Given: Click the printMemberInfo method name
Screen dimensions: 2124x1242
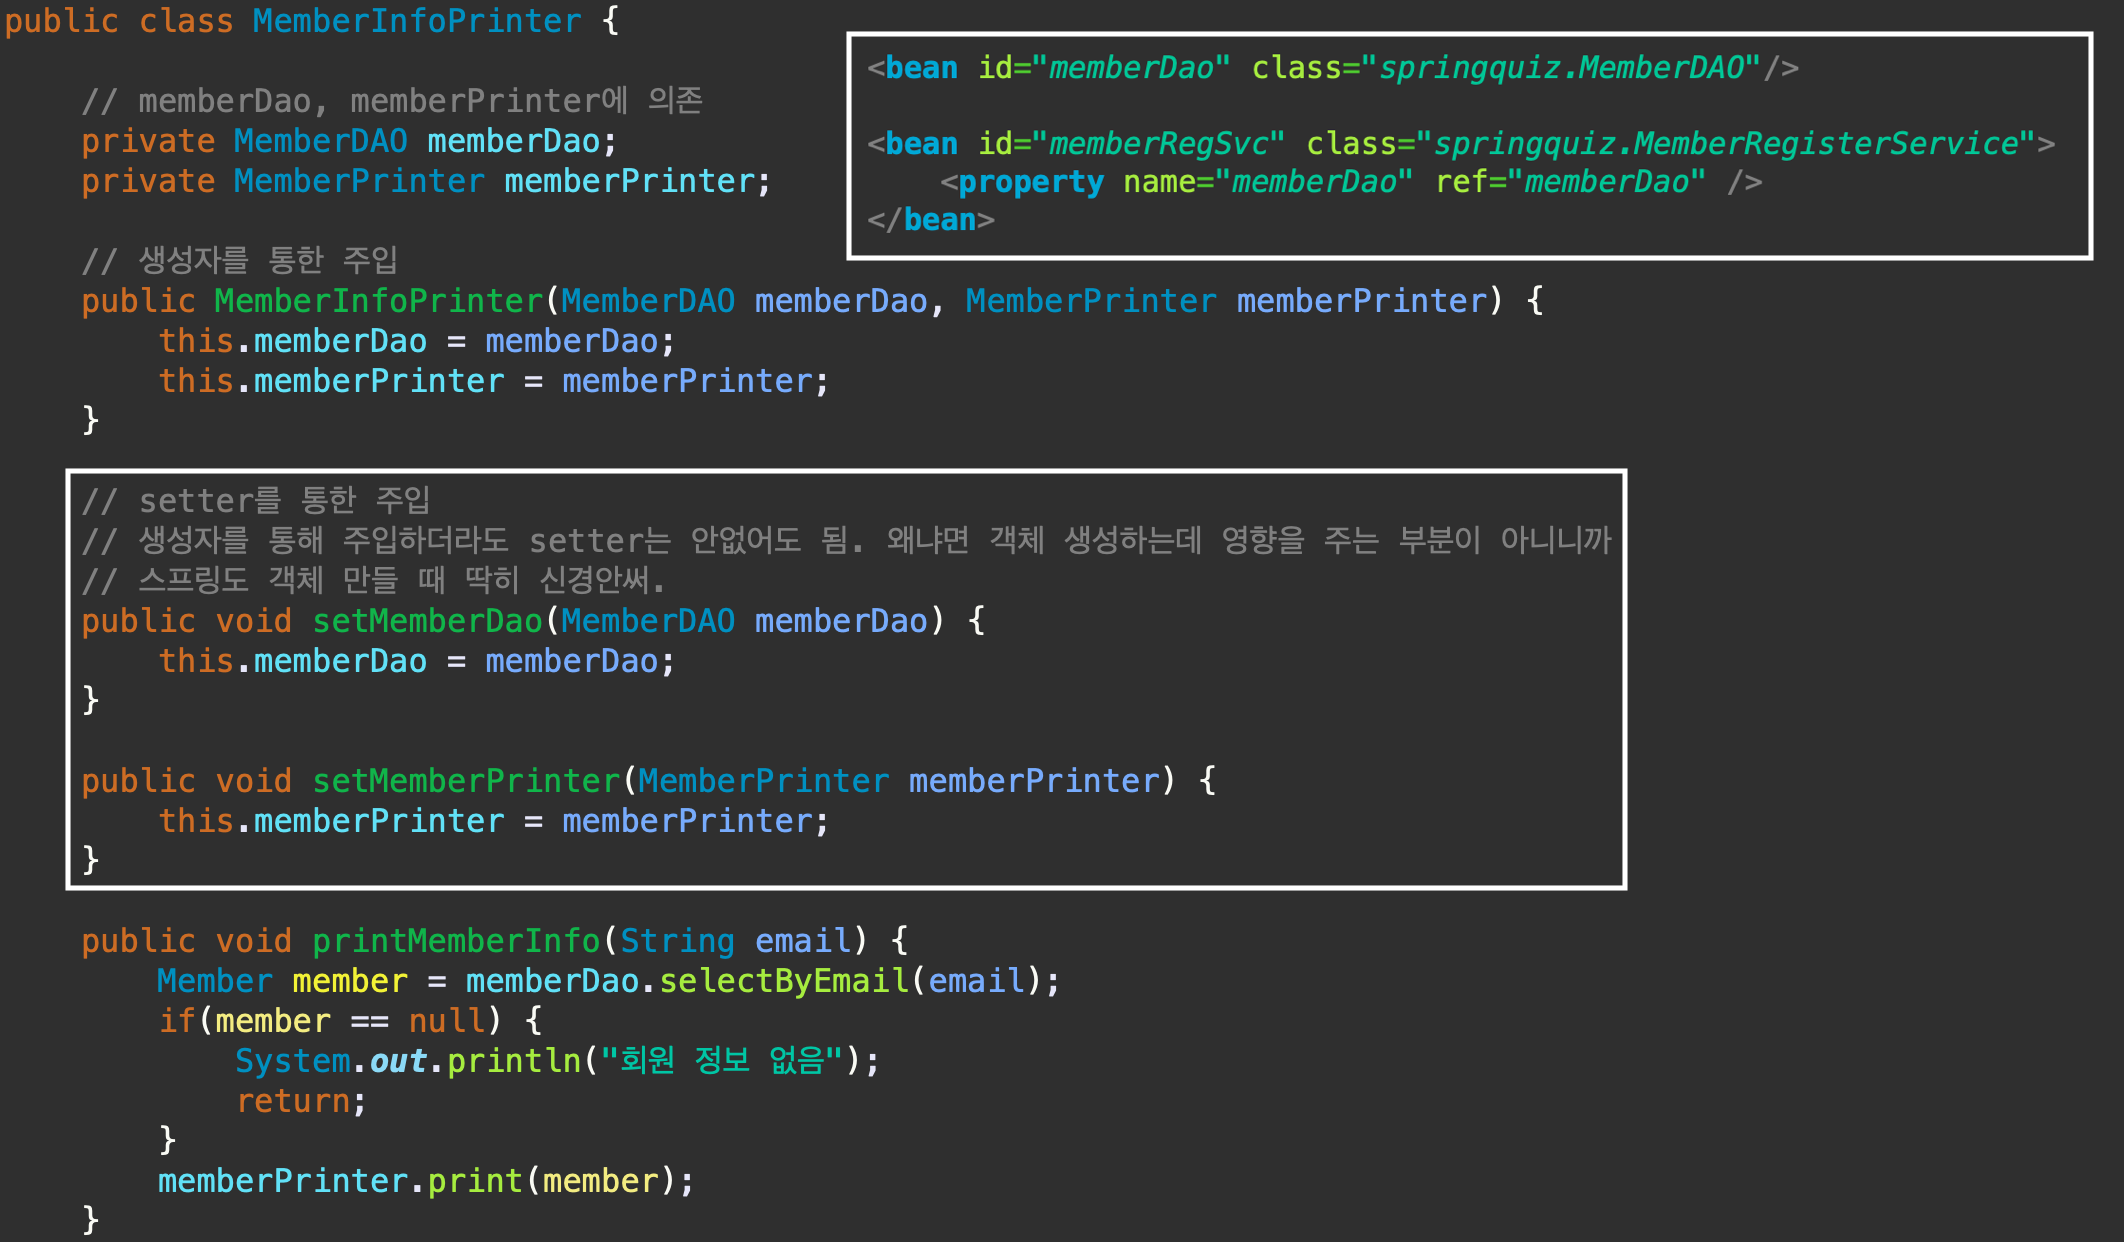Looking at the screenshot, I should 455,941.
